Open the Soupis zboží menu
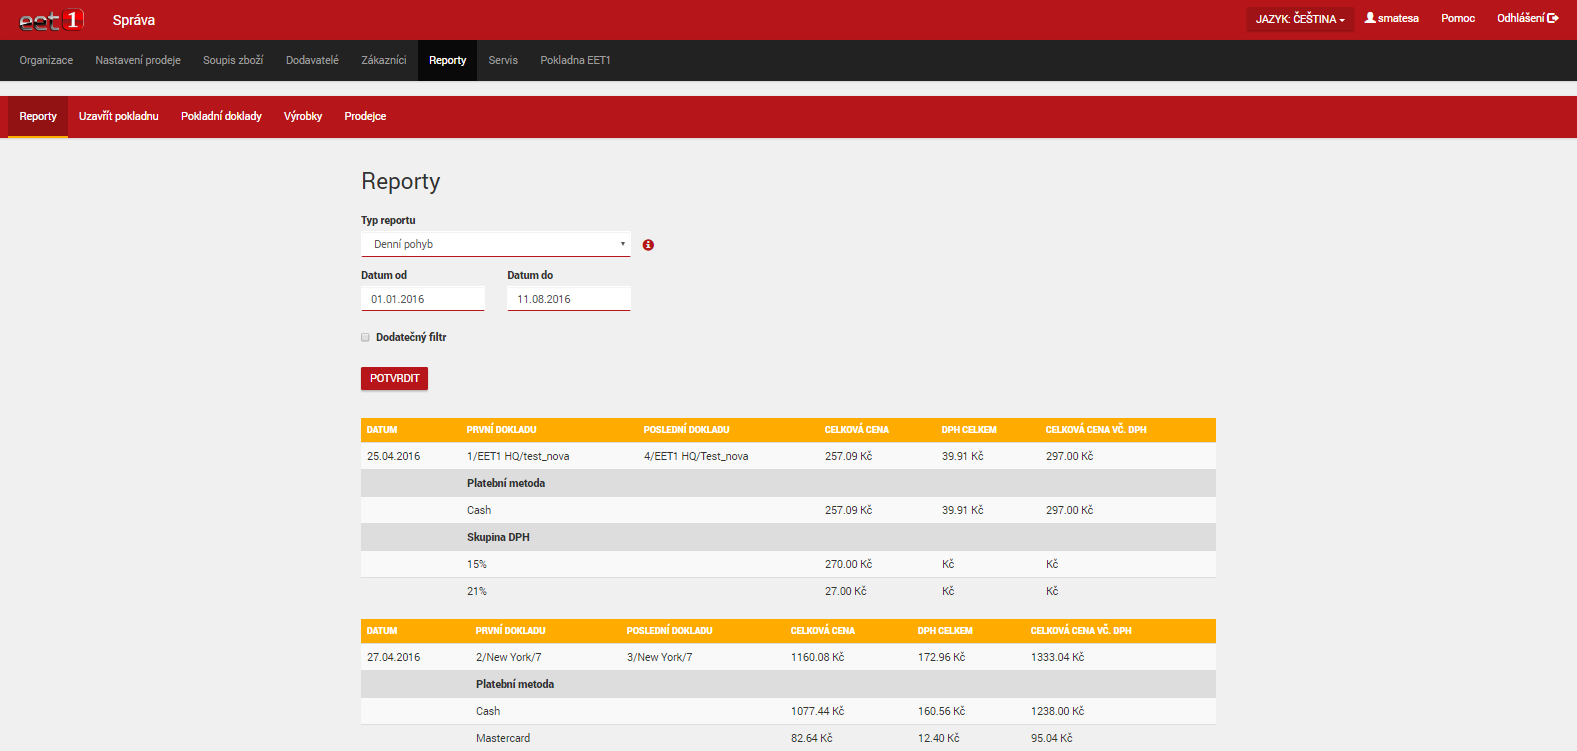1577x751 pixels. coord(233,60)
